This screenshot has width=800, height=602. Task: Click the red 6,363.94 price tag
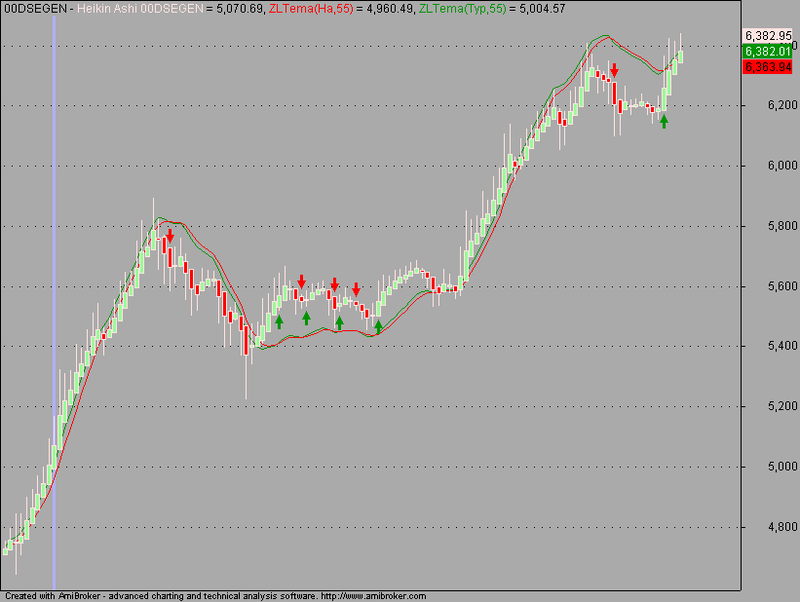(x=767, y=67)
